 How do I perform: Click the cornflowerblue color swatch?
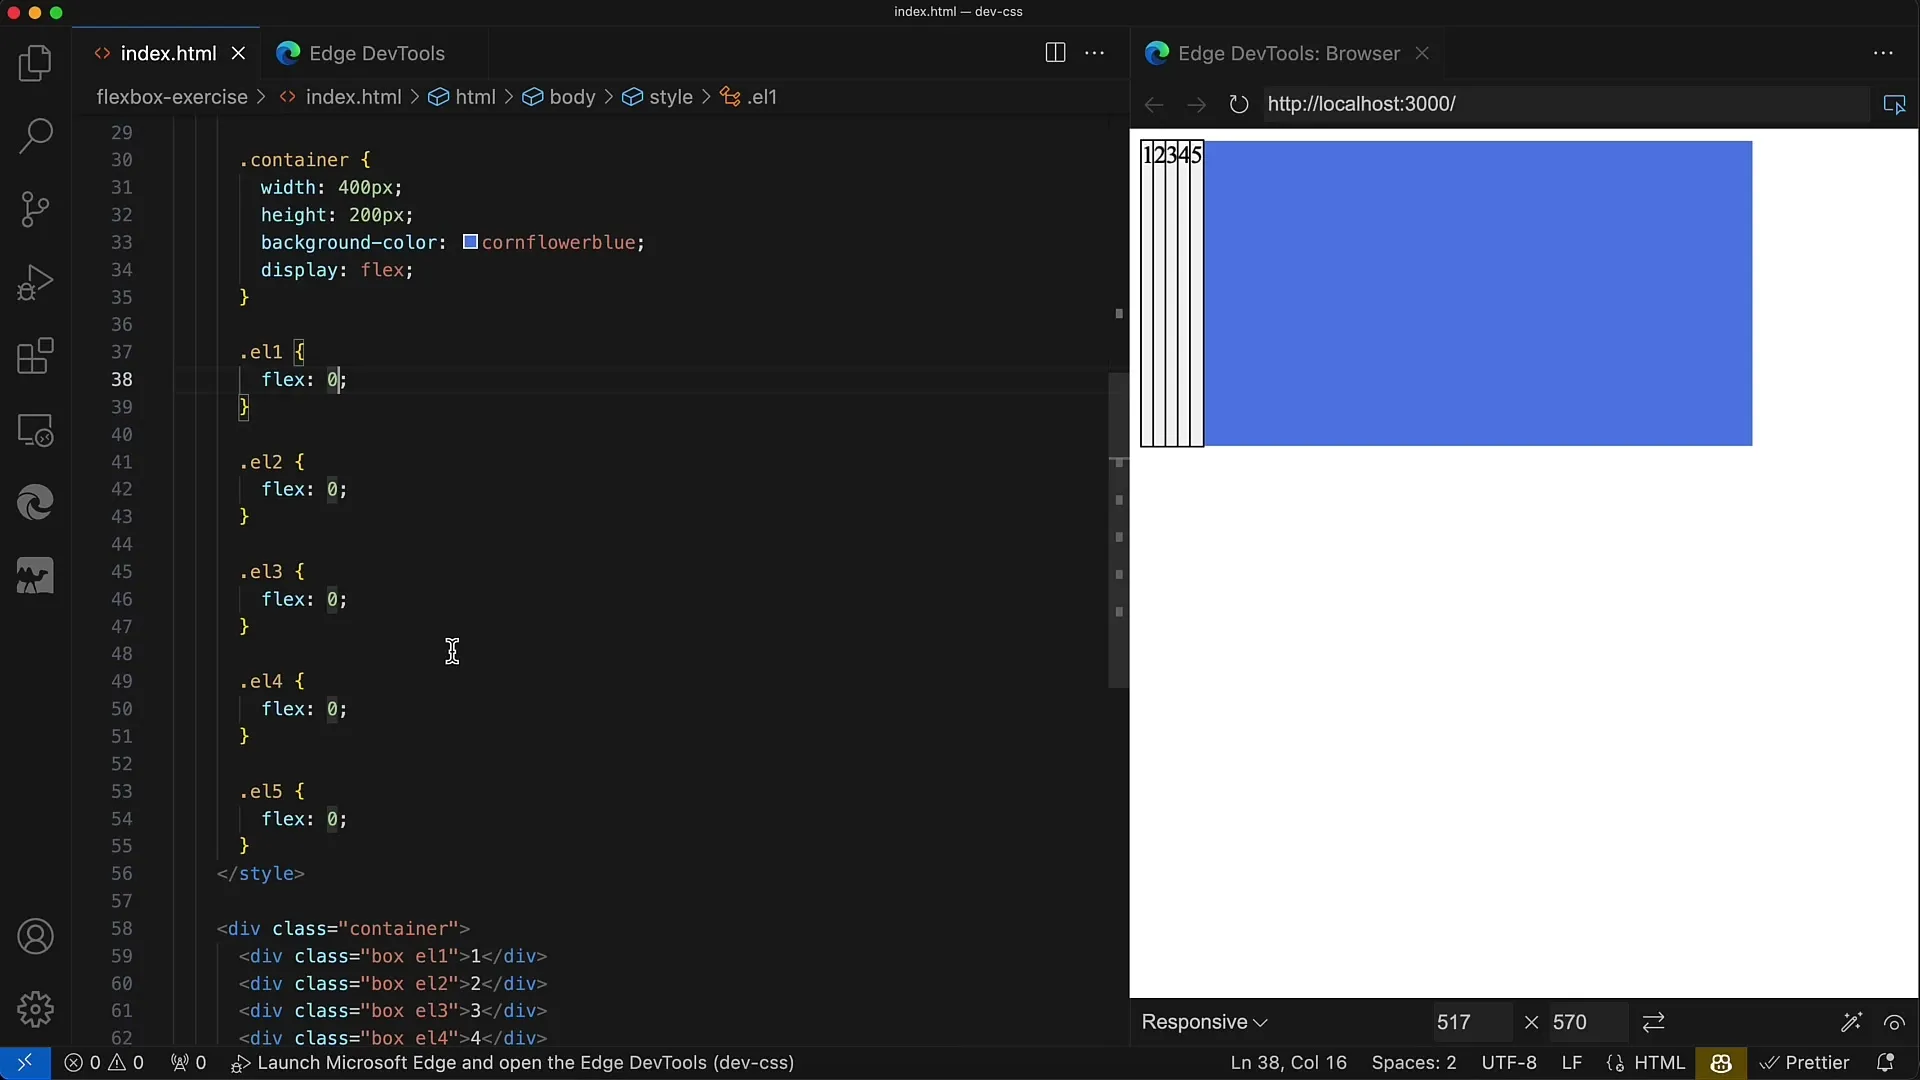(x=470, y=242)
